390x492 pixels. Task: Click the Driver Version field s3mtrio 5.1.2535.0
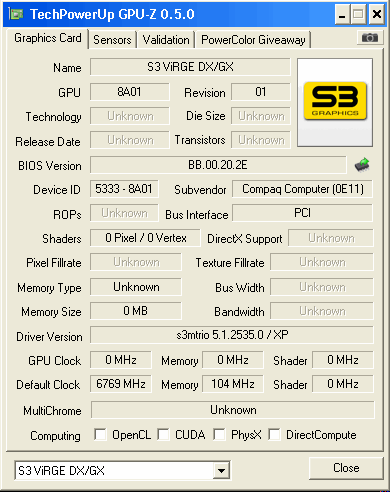tap(232, 335)
